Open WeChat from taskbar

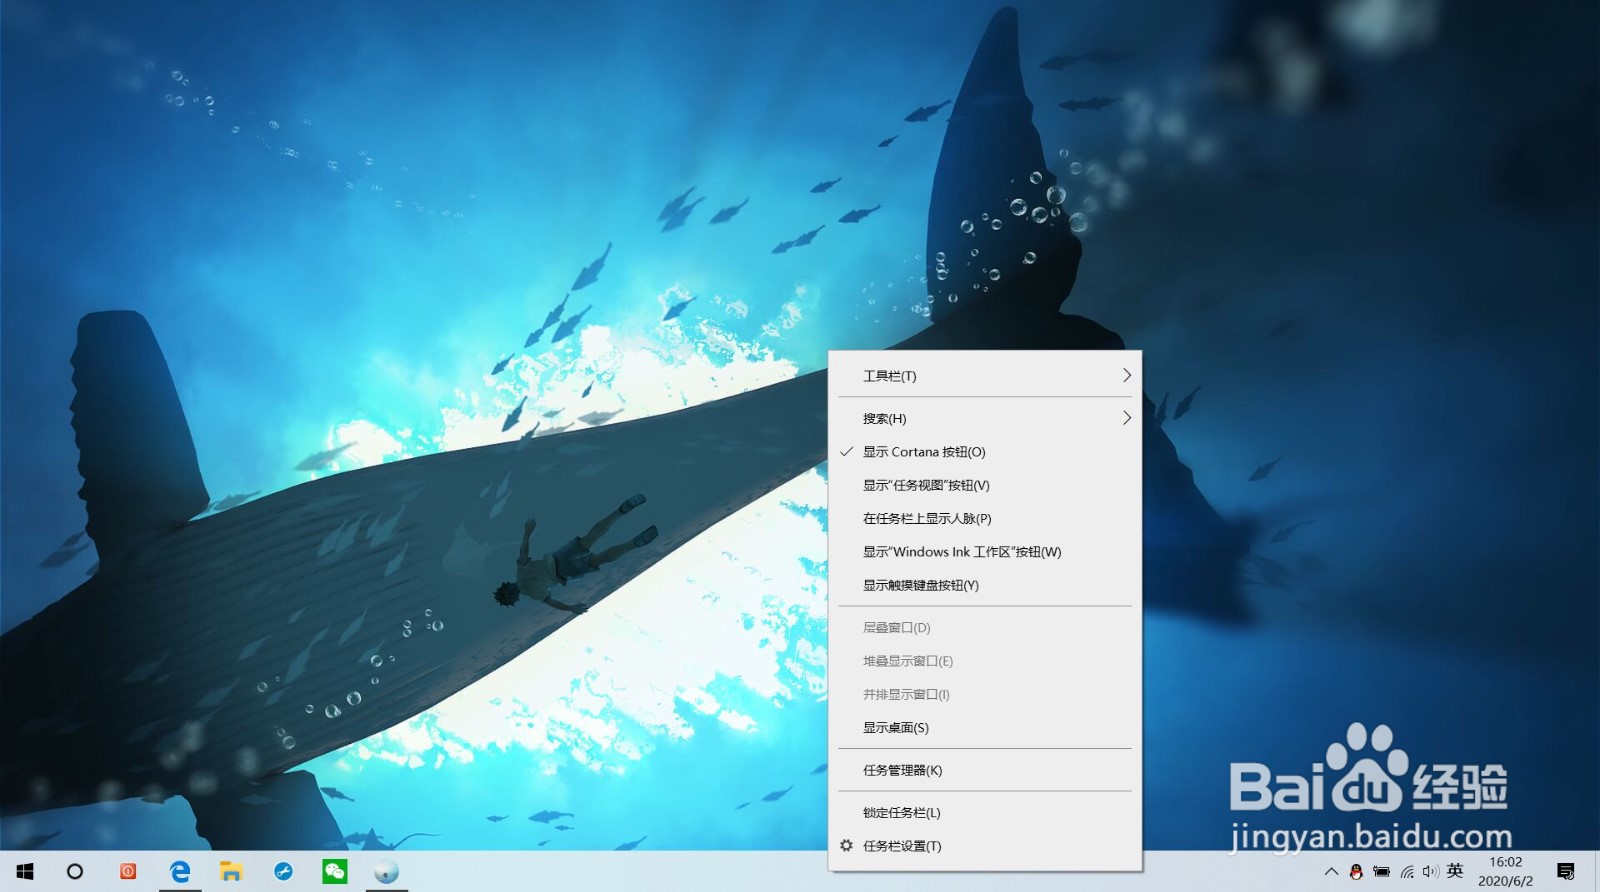(x=335, y=872)
